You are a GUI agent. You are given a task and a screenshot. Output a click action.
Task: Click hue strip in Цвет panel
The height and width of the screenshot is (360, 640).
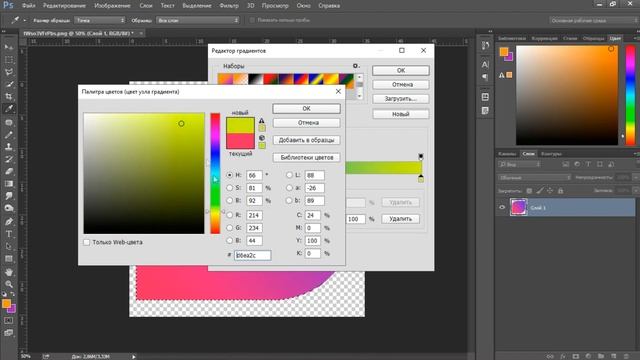point(630,95)
